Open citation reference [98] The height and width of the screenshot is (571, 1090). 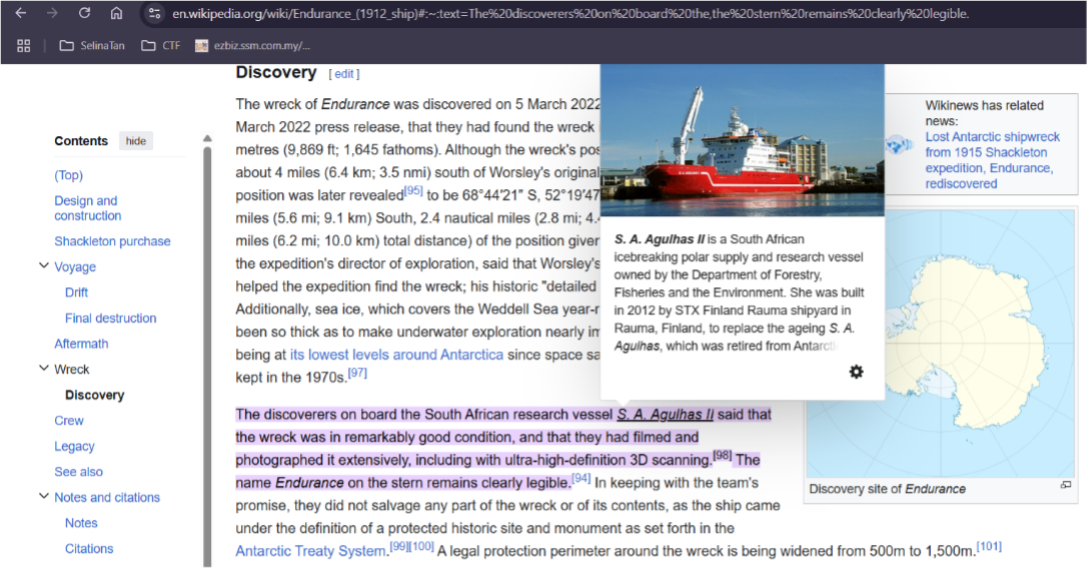[722, 455]
